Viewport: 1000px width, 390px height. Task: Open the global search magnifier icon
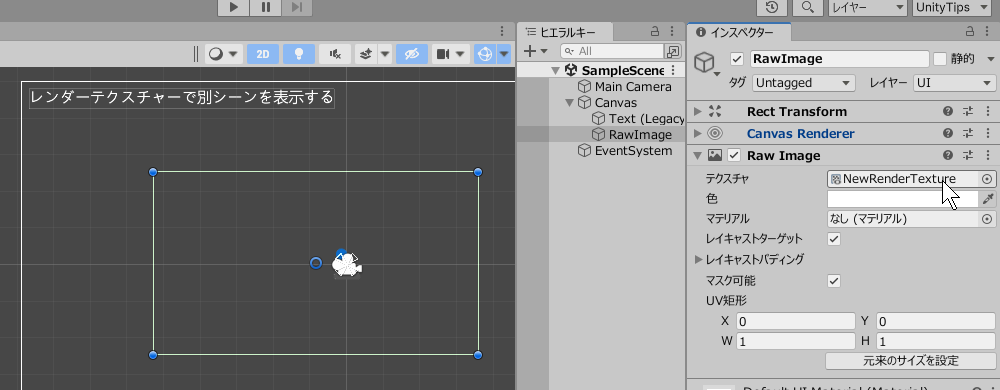807,7
